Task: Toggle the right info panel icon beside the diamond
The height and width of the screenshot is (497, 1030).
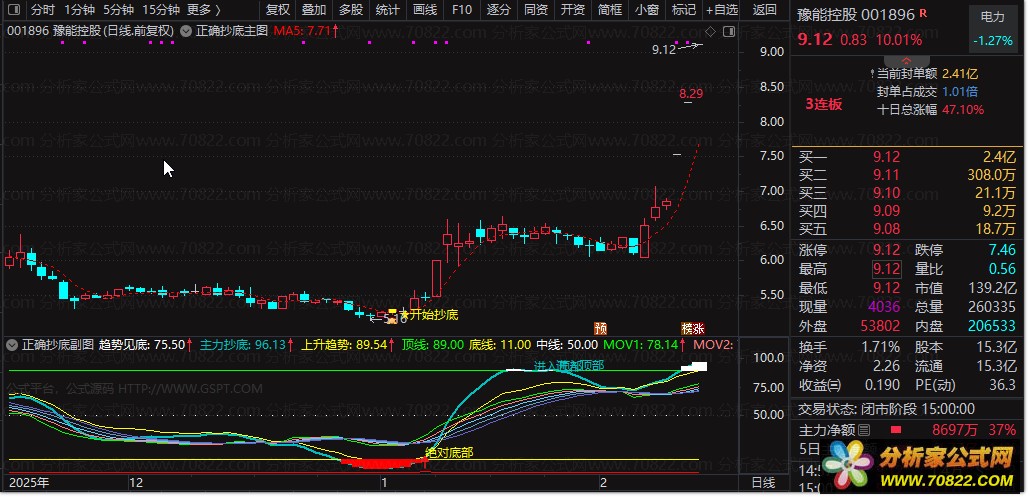Action: click(728, 31)
